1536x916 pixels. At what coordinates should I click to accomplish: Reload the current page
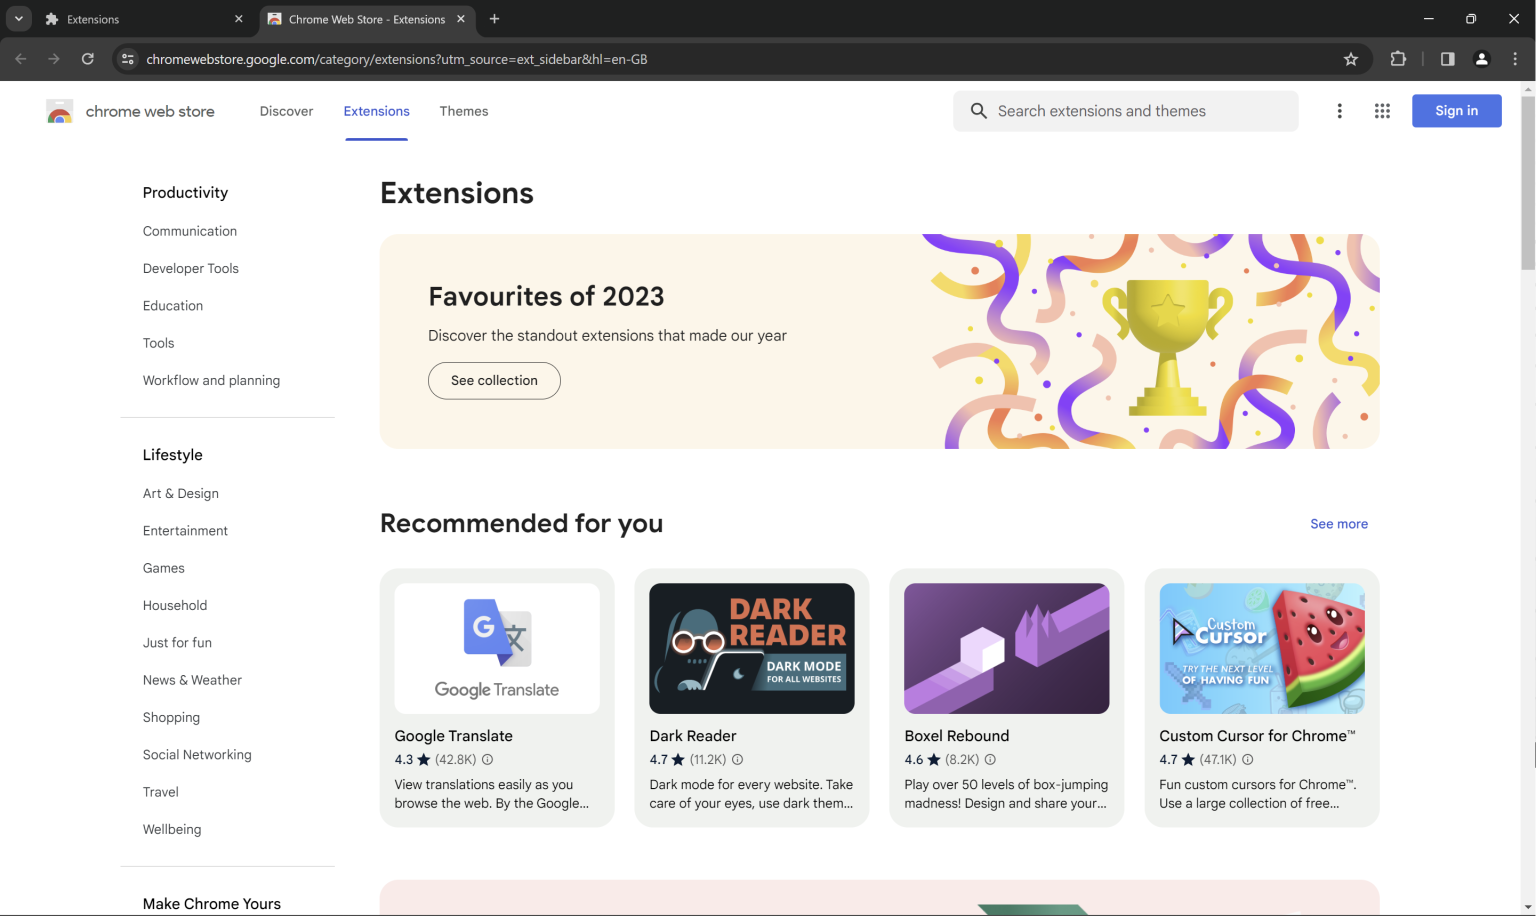click(x=88, y=59)
